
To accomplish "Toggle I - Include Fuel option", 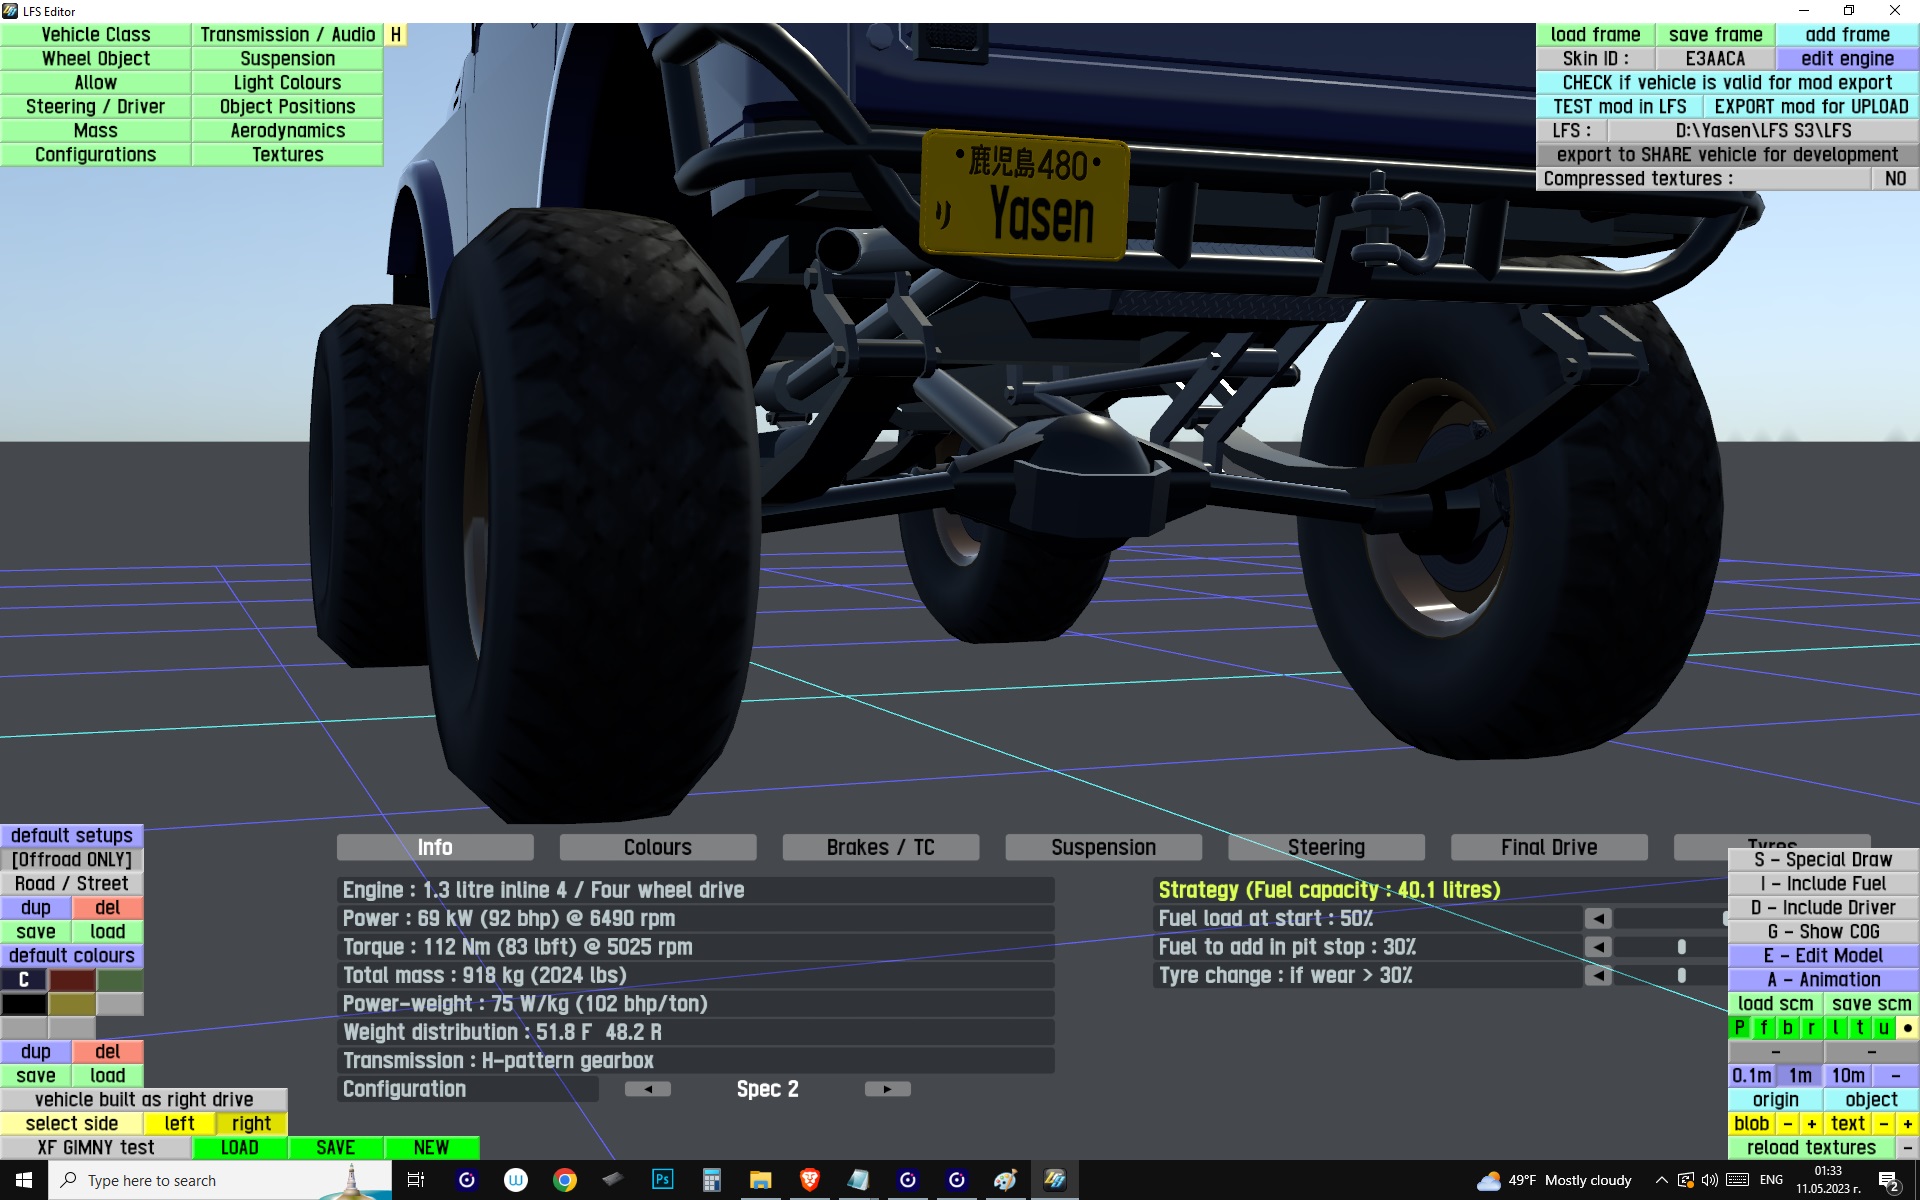I will [1823, 884].
